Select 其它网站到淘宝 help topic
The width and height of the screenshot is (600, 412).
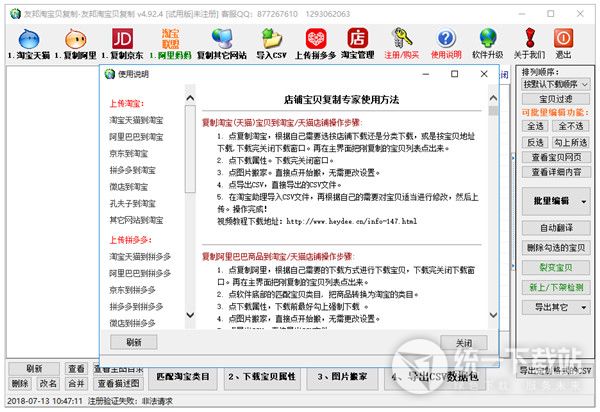[x=137, y=220]
